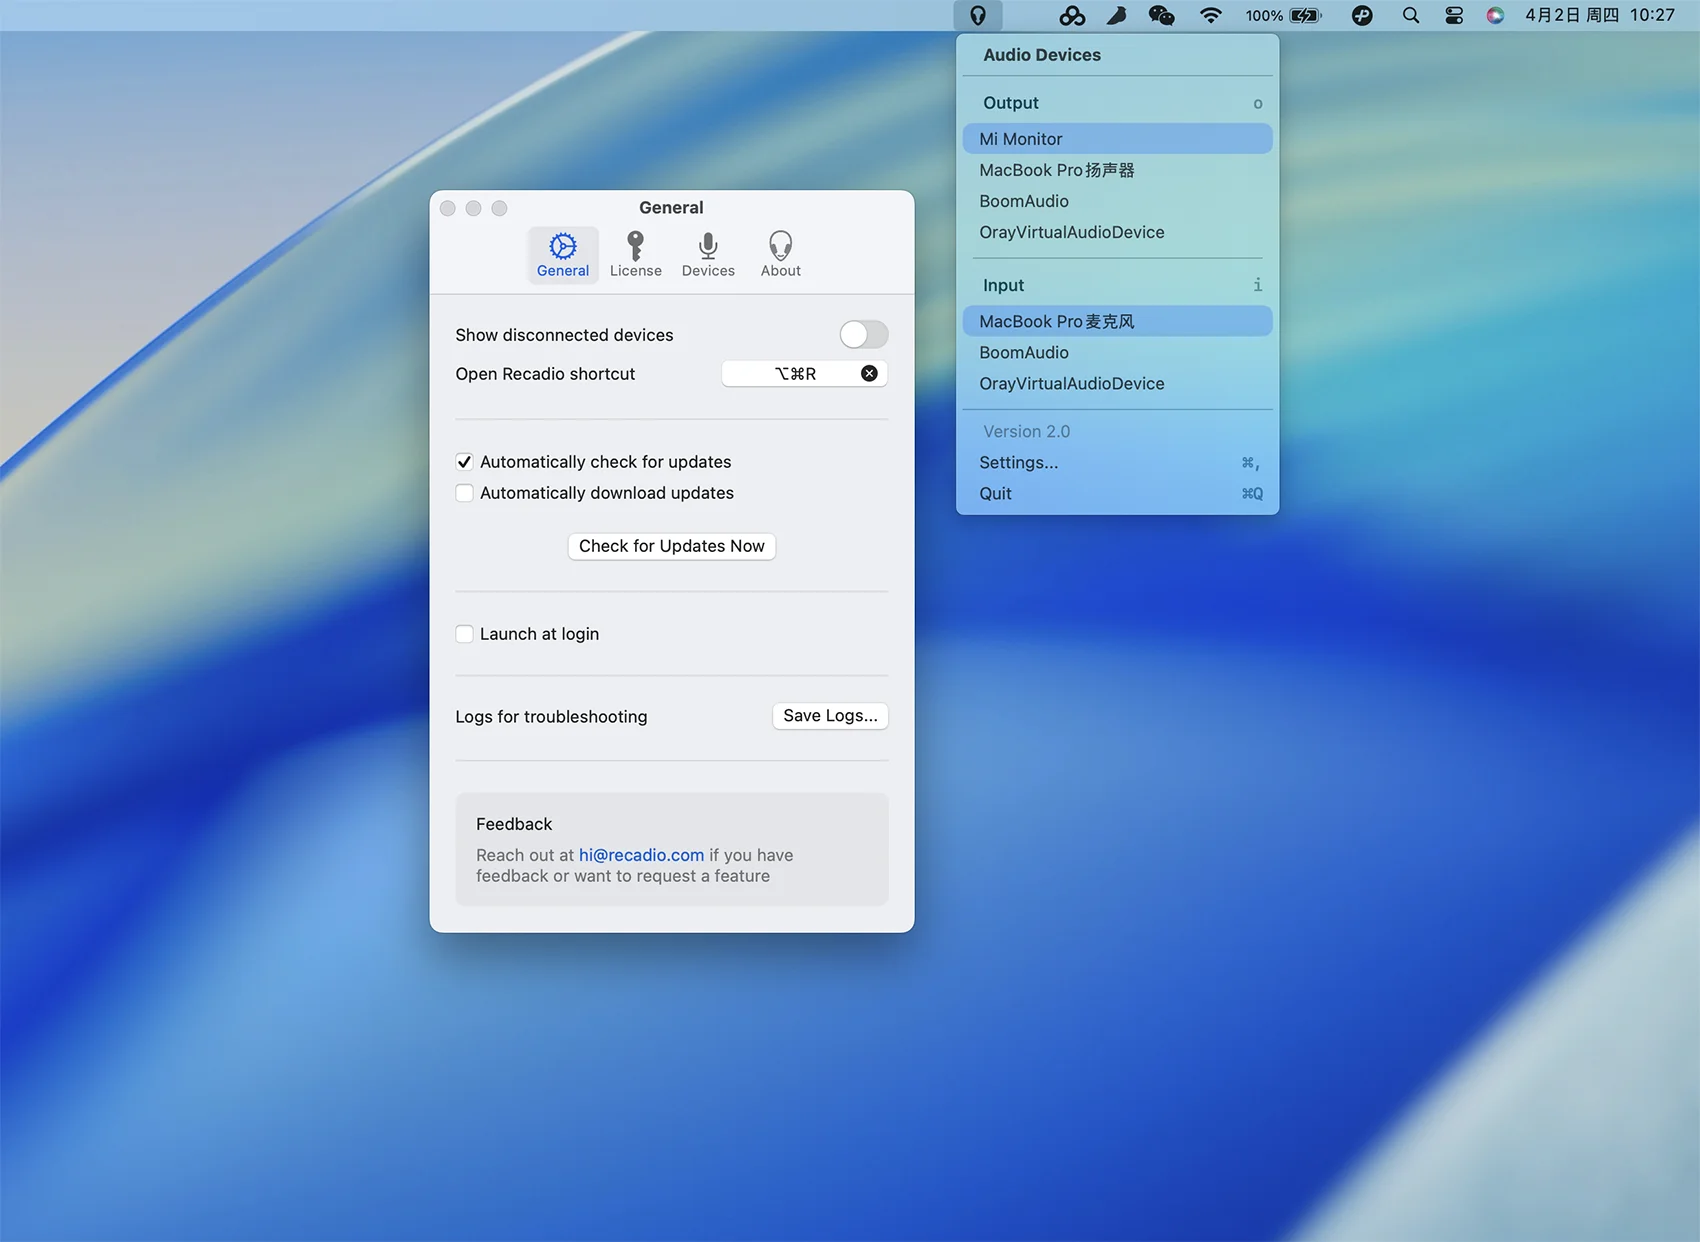
Task: Uncheck Automatically check for updates
Action: [465, 462]
